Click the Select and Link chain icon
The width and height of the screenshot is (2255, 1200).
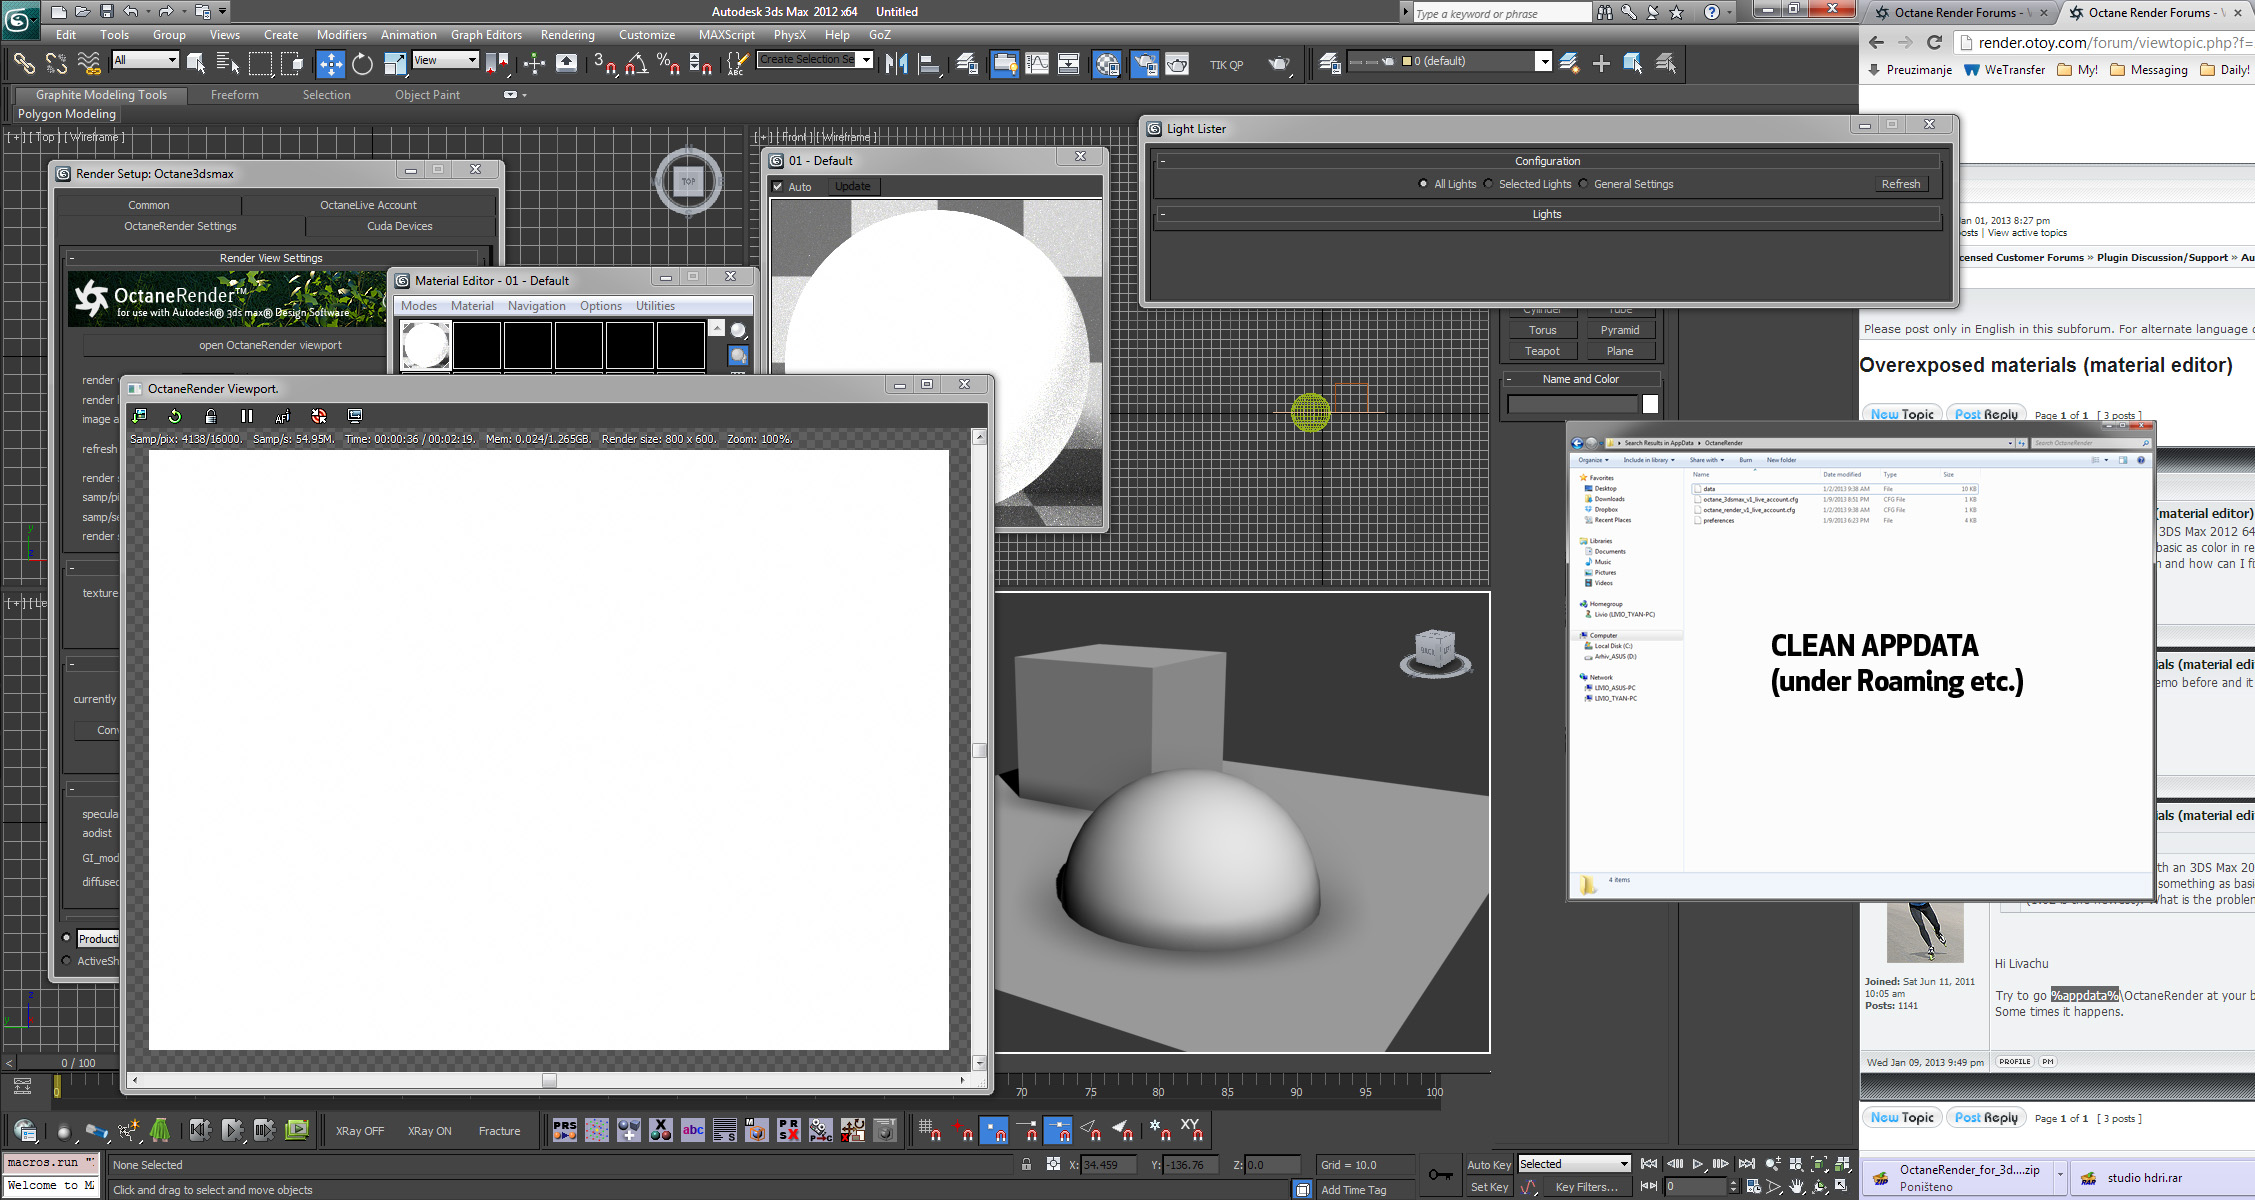click(x=23, y=64)
